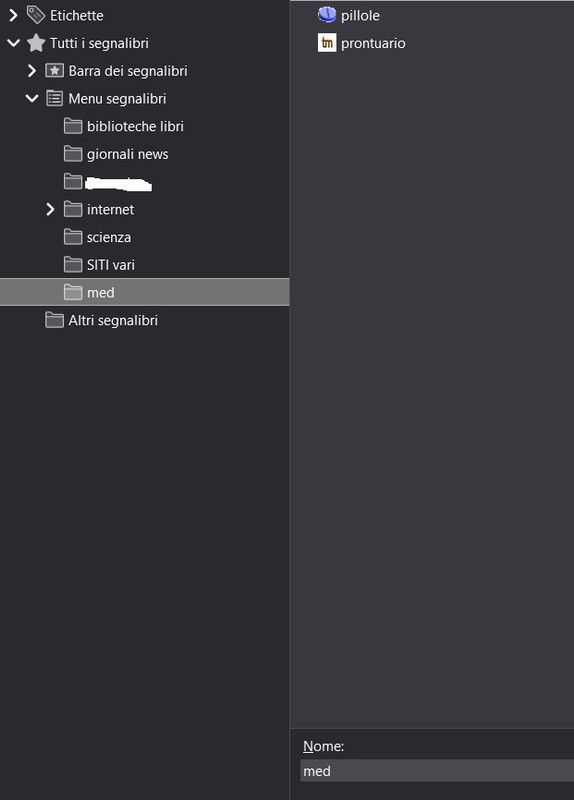Open the Altri segnalibri folder
The width and height of the screenshot is (574, 800).
tap(113, 320)
